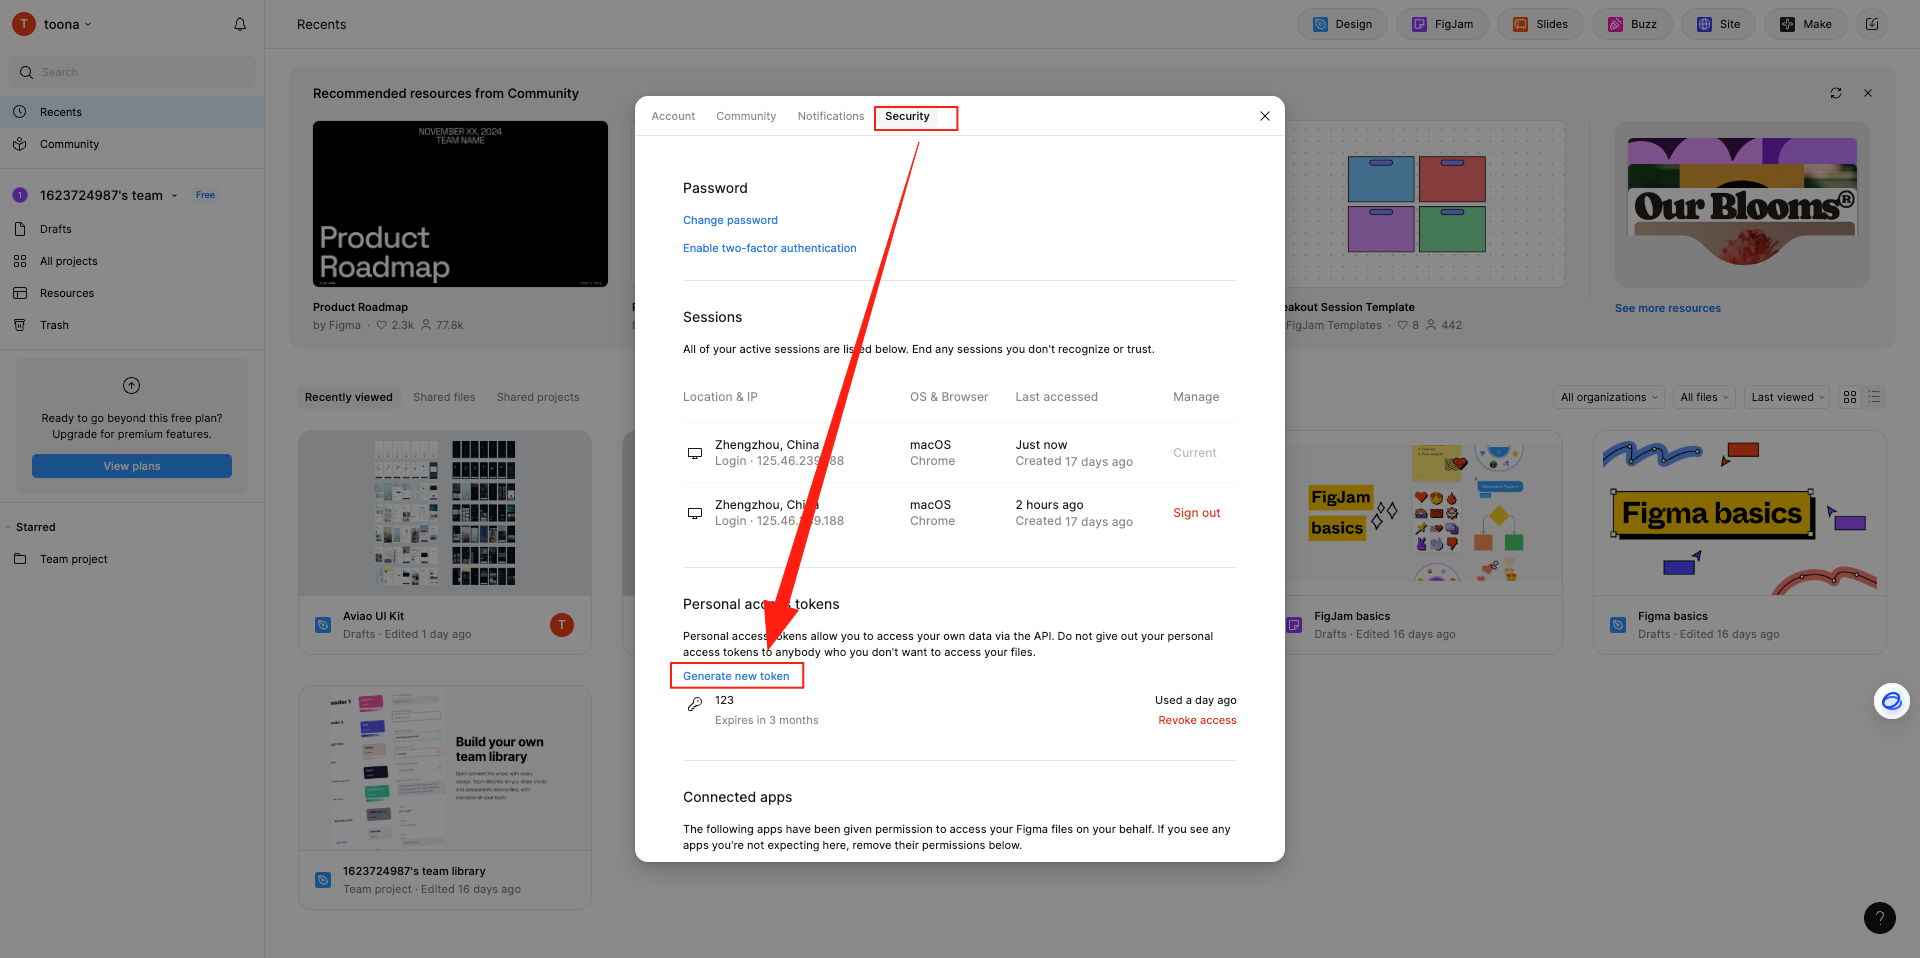Screen dimensions: 1920x958
Task: Click the notifications bell icon
Action: click(240, 24)
